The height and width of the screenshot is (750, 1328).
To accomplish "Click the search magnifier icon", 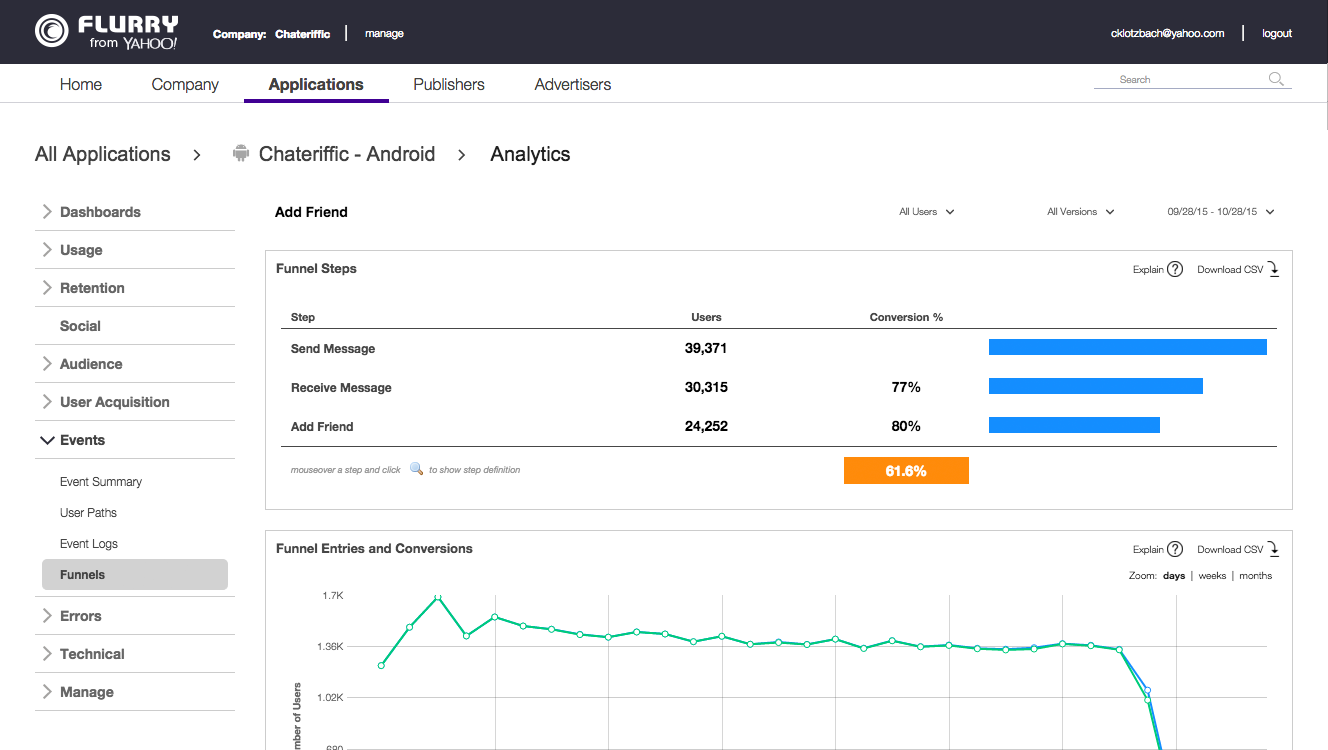I will click(1276, 79).
